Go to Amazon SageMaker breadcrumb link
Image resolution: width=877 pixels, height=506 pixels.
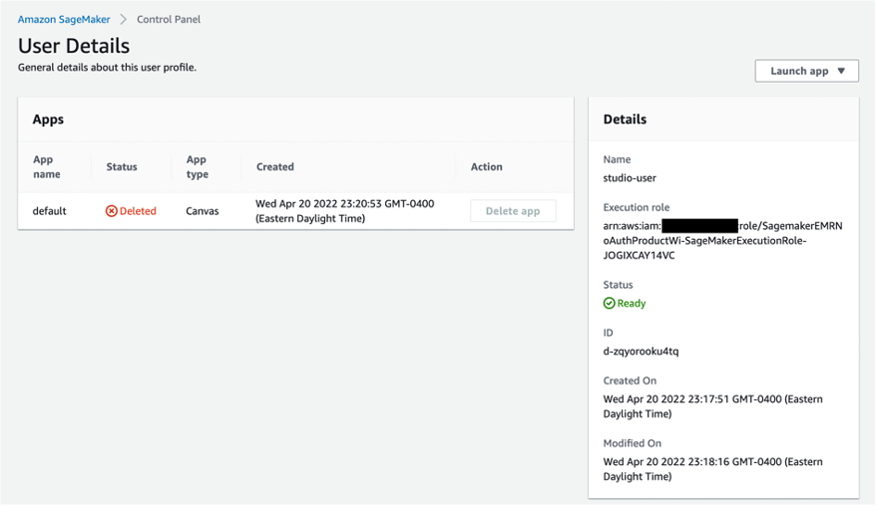64,20
